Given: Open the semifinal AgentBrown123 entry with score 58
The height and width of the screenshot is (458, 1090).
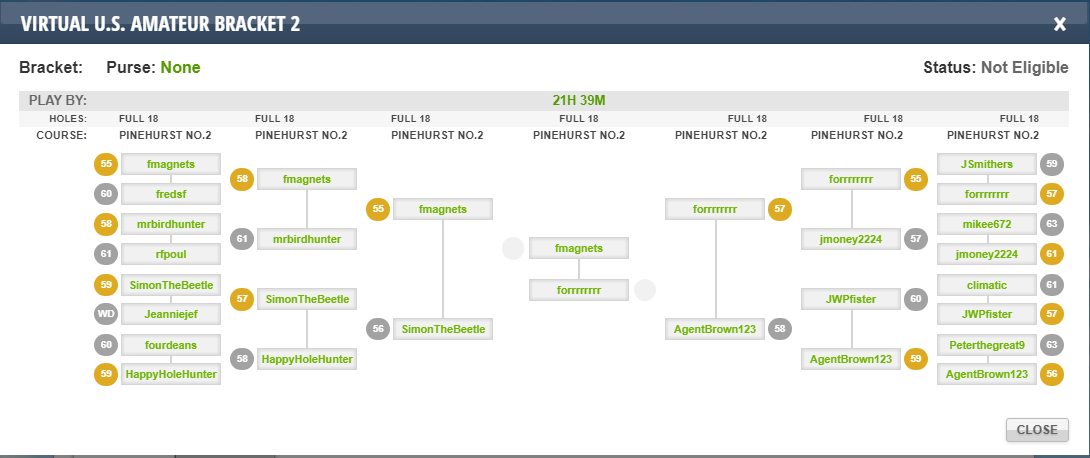Looking at the screenshot, I should pyautogui.click(x=715, y=329).
